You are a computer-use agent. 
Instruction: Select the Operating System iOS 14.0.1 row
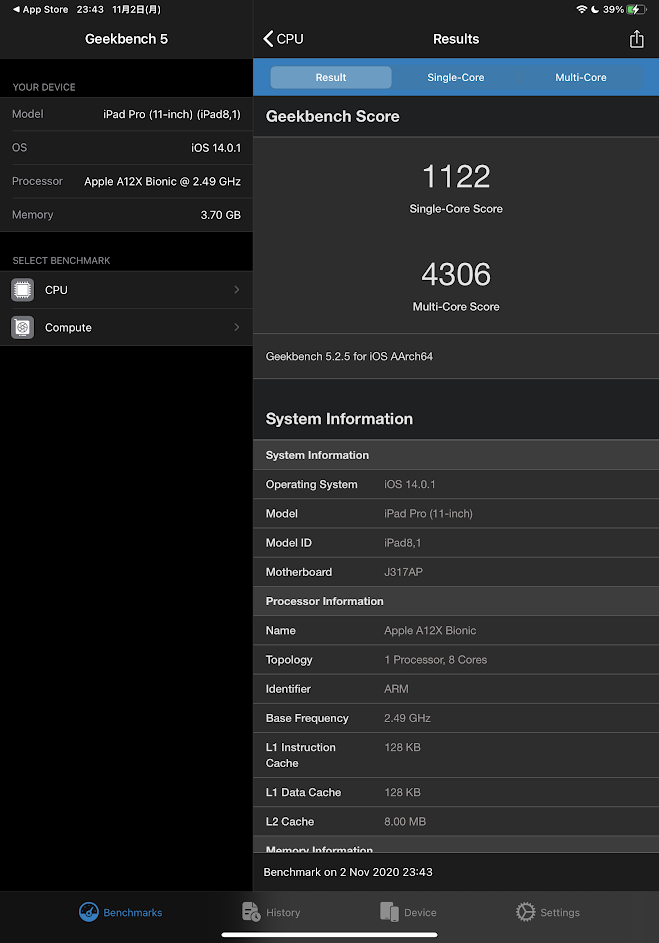(x=456, y=484)
